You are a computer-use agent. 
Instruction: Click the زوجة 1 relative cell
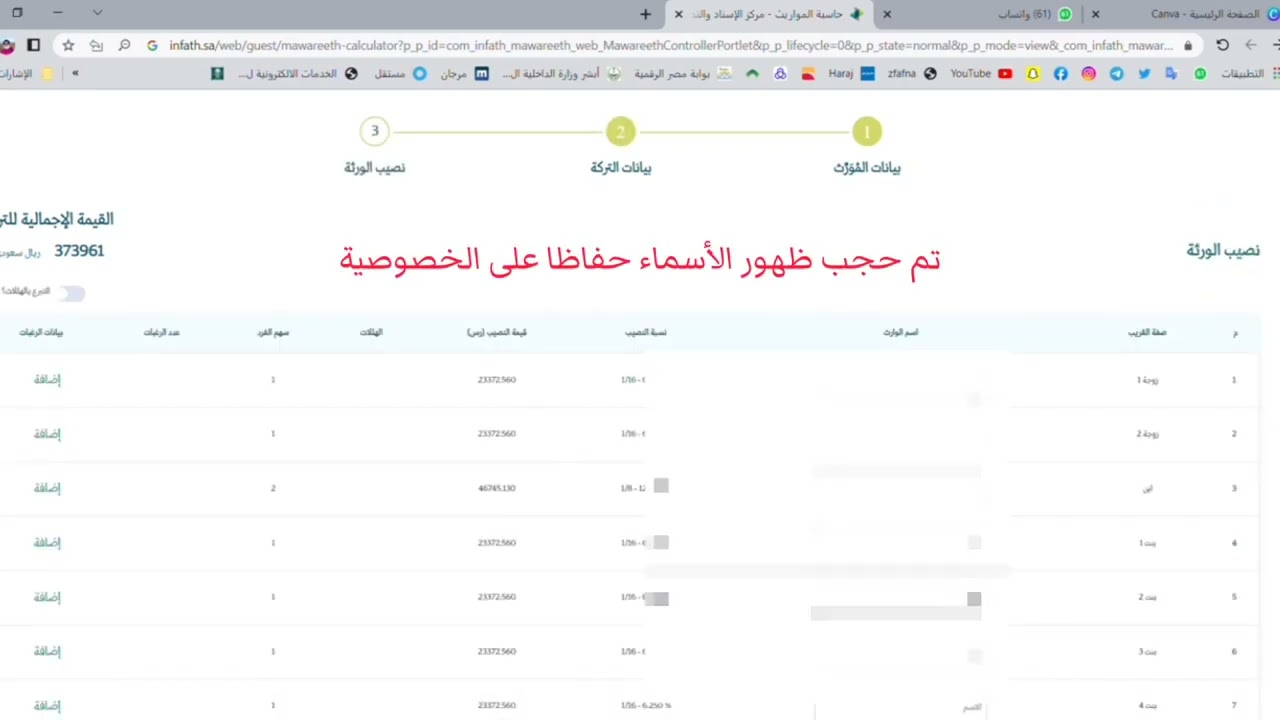(1146, 380)
